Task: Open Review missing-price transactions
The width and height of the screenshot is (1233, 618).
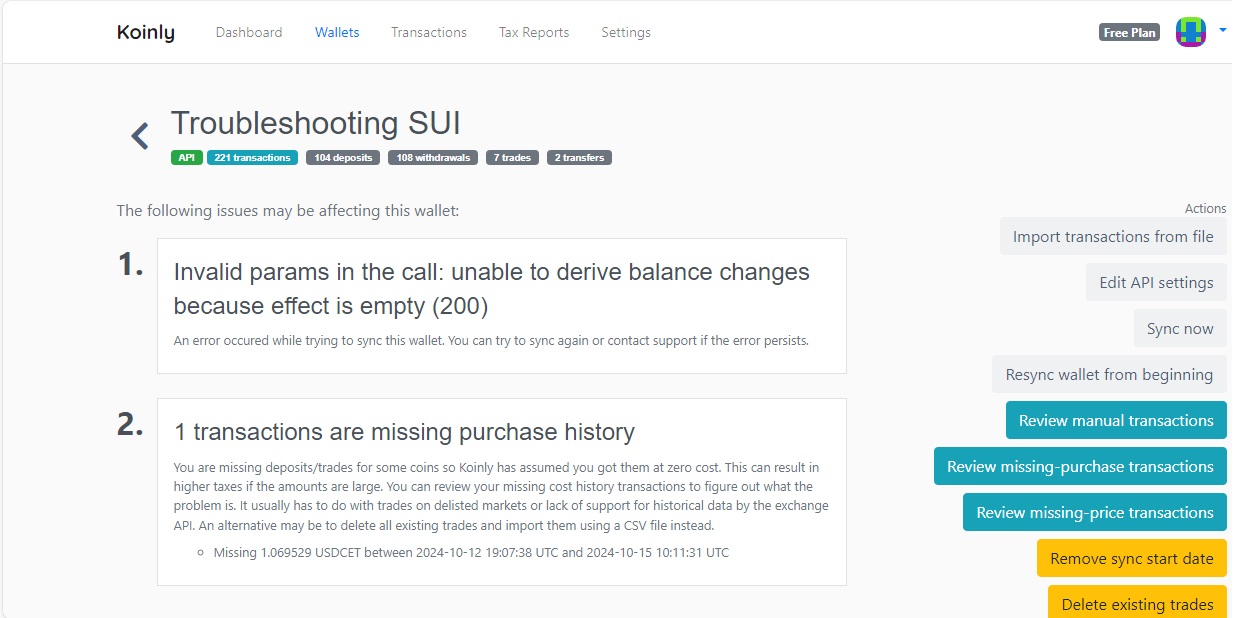Action: [1095, 513]
